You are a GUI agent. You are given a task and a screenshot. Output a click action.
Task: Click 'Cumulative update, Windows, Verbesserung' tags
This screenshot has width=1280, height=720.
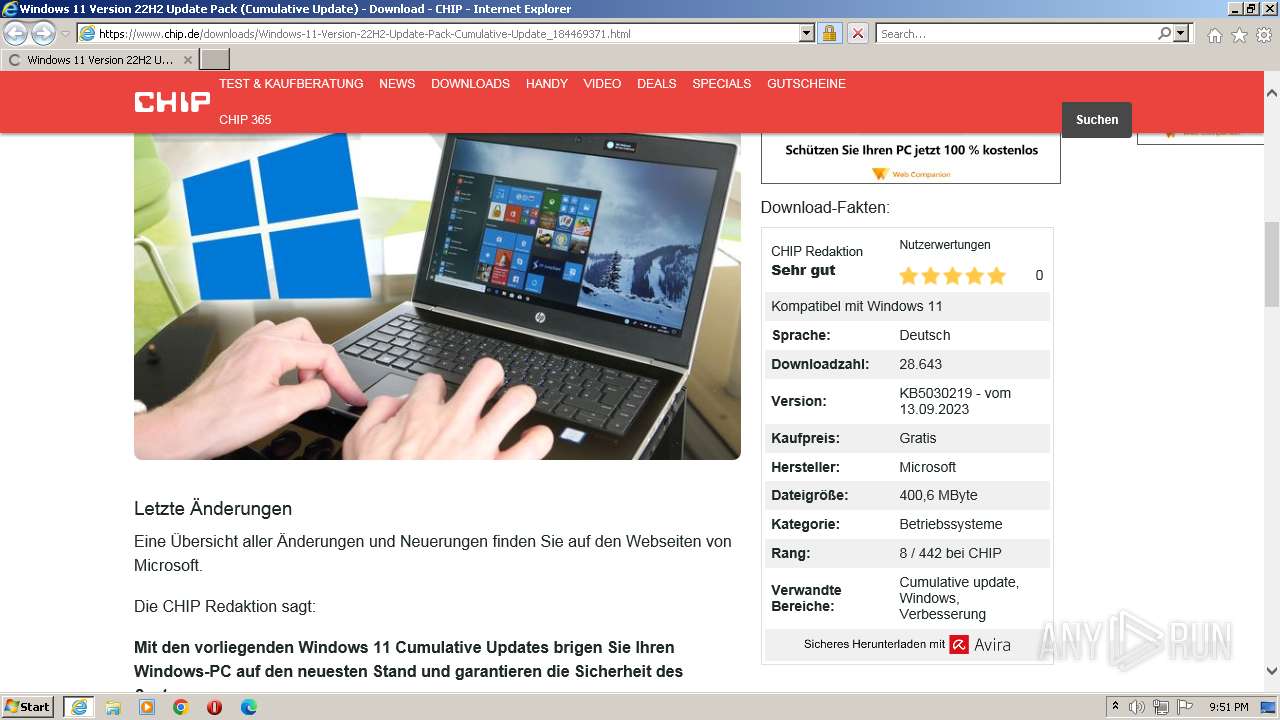pyautogui.click(x=959, y=598)
